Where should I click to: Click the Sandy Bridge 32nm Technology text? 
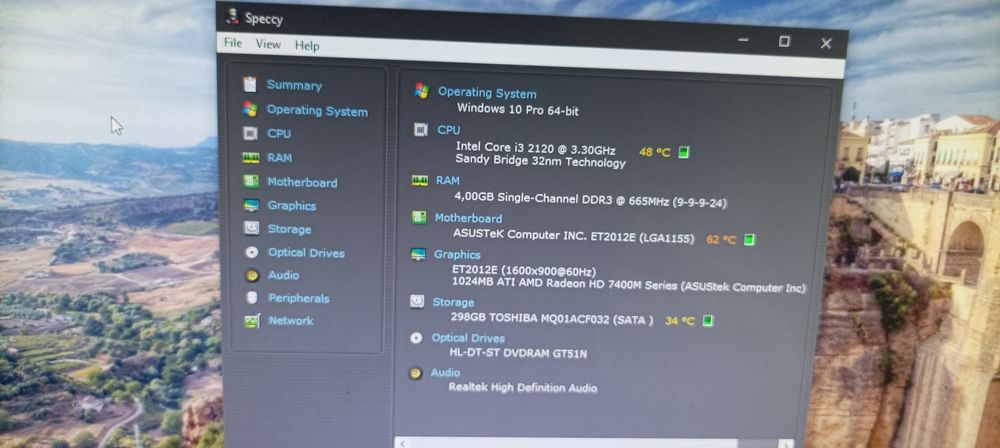[x=540, y=161]
